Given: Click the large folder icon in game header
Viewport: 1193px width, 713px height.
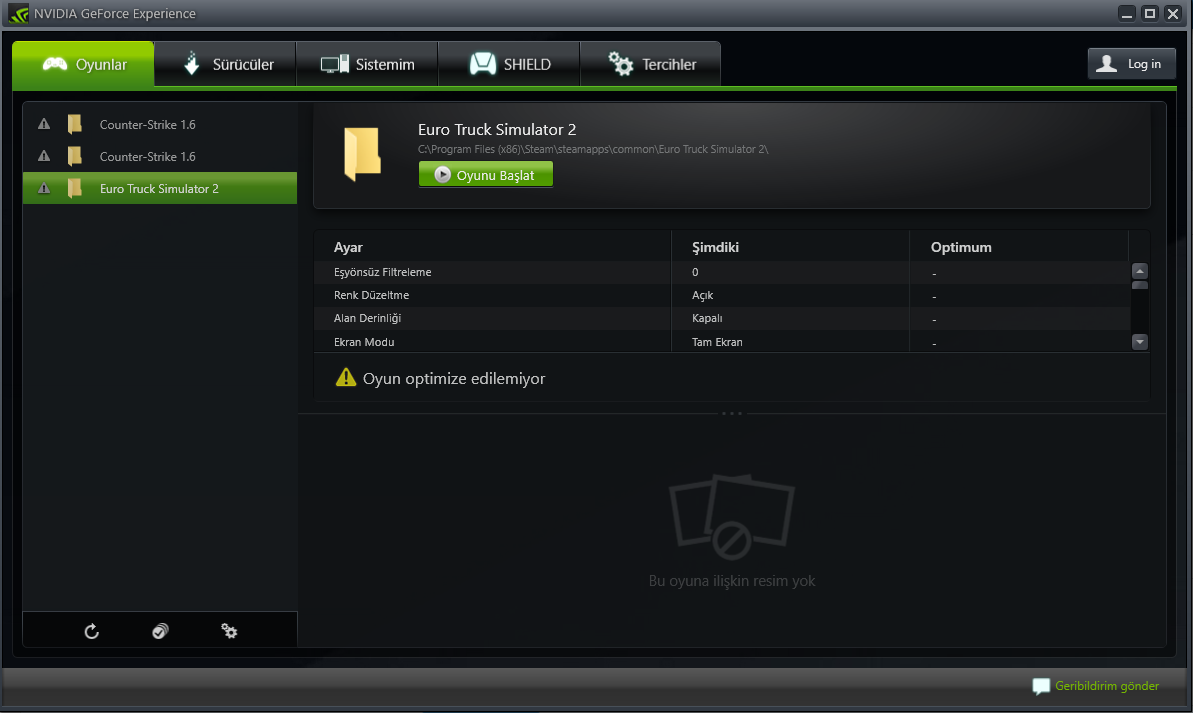Looking at the screenshot, I should pos(362,154).
